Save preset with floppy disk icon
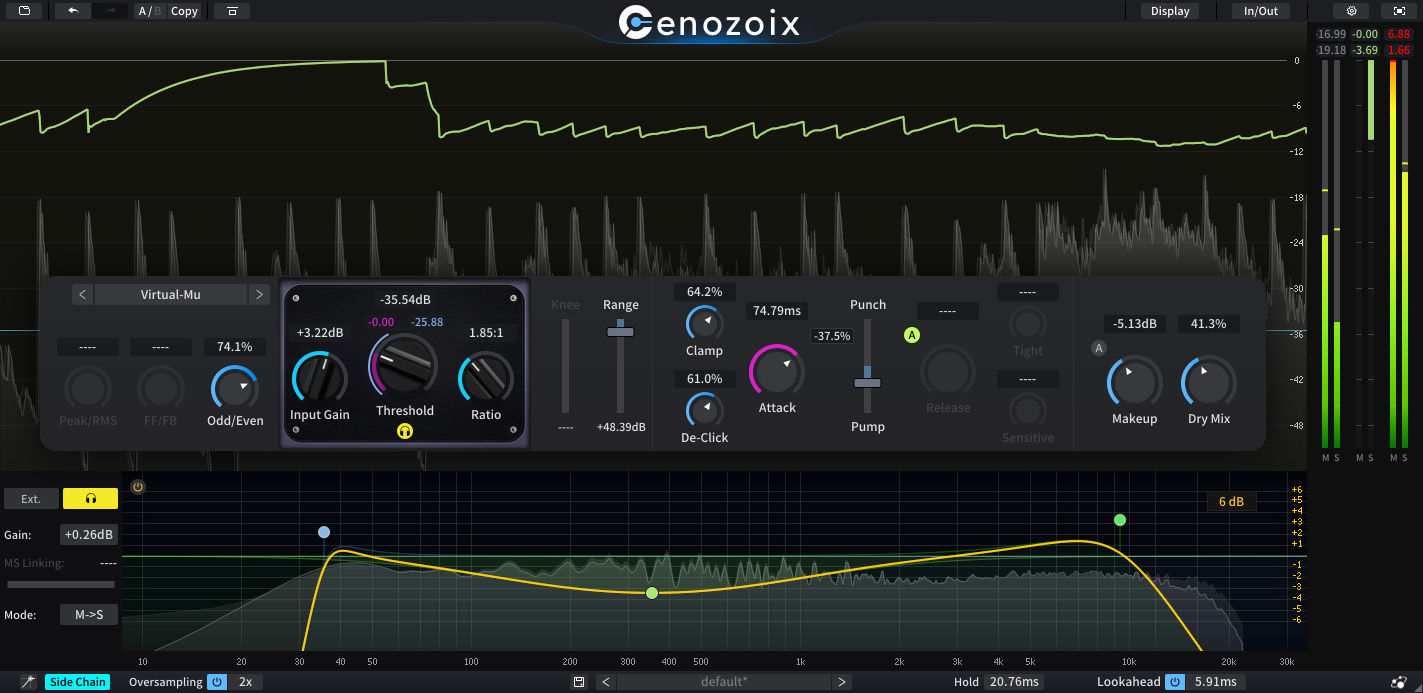Screen dimensions: 1423x693 tap(578, 682)
